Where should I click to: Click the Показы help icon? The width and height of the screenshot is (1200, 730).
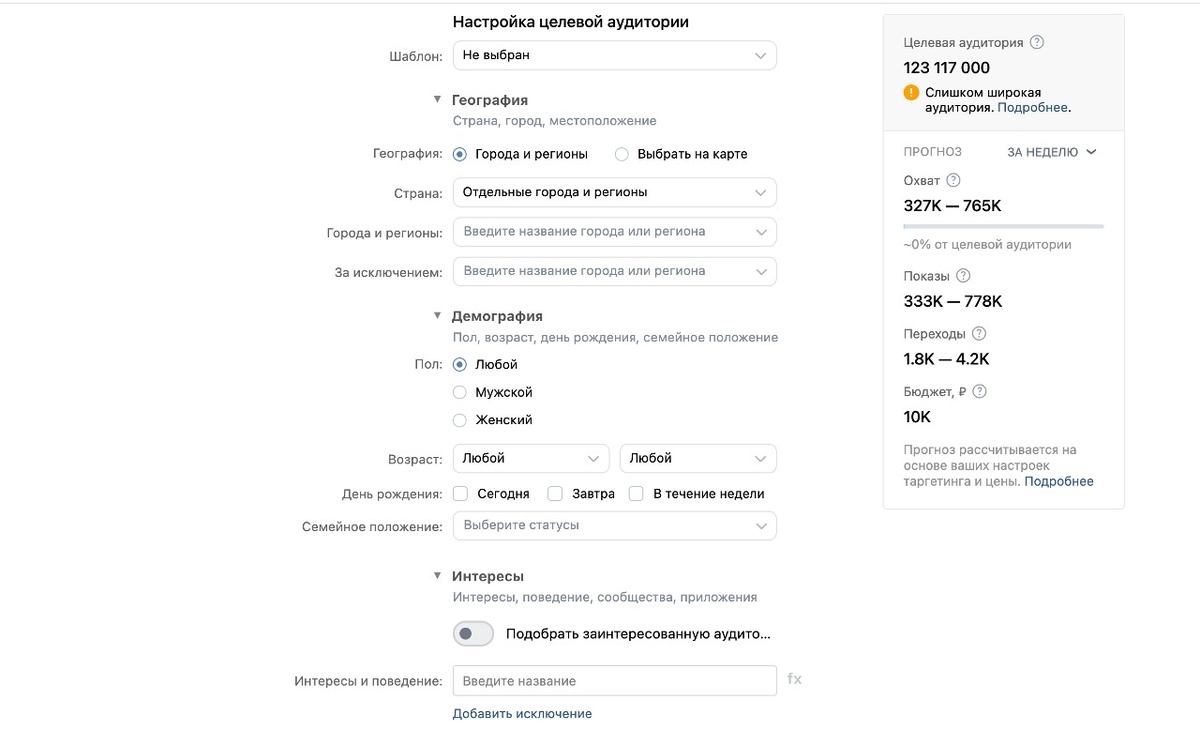(965, 275)
